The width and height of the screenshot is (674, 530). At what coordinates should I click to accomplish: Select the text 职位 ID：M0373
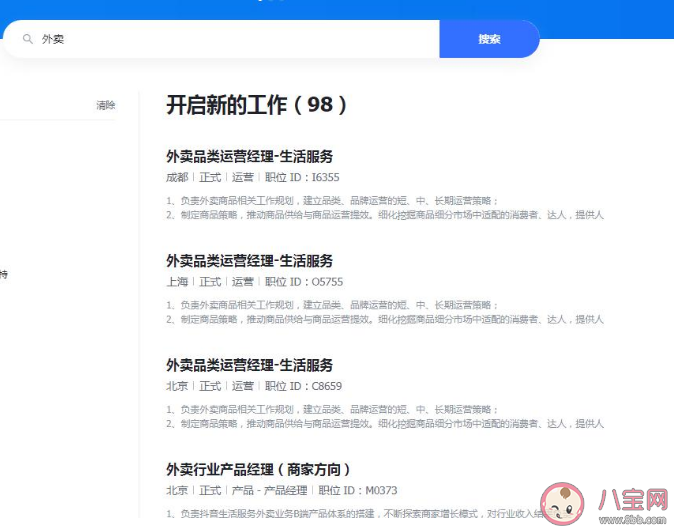358,490
